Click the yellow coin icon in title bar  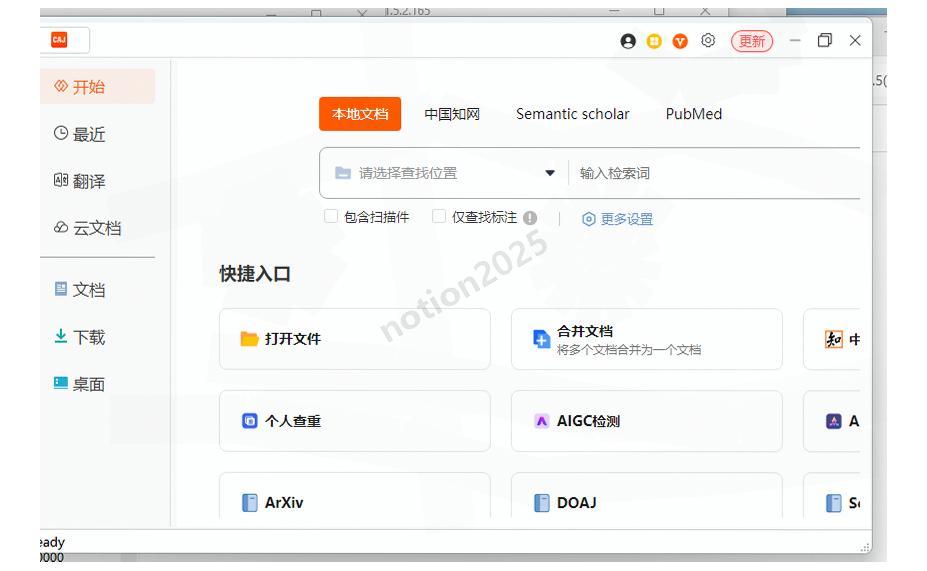coord(654,41)
